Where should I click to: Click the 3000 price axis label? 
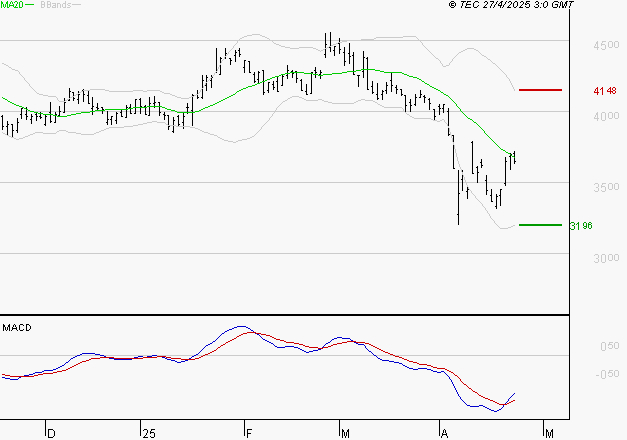[x=606, y=258]
